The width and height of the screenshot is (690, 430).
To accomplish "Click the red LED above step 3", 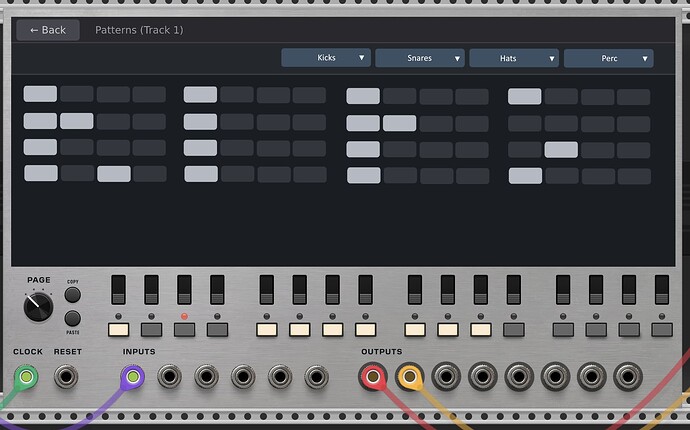I will tap(184, 316).
